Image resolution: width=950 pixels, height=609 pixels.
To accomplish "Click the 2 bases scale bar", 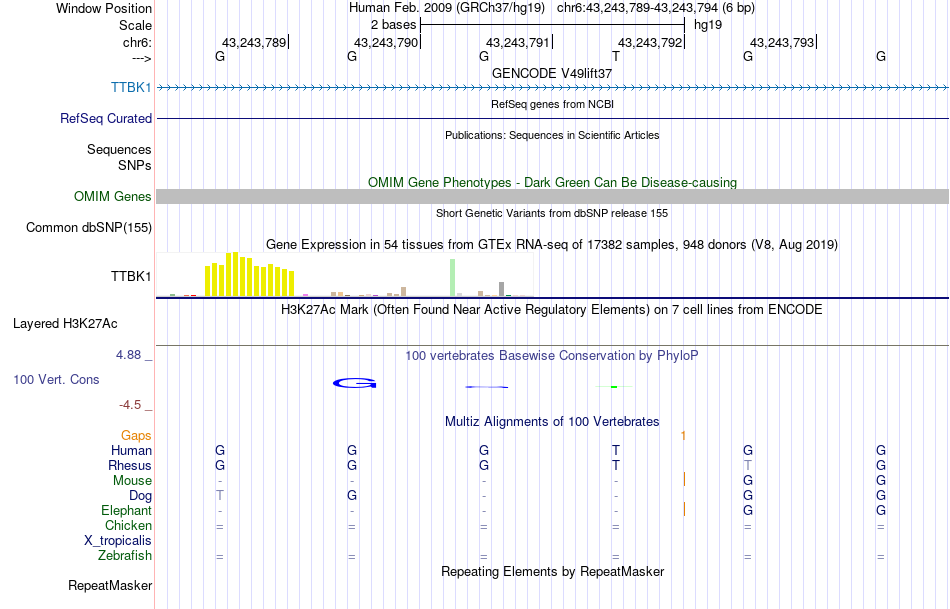I will 552,25.
